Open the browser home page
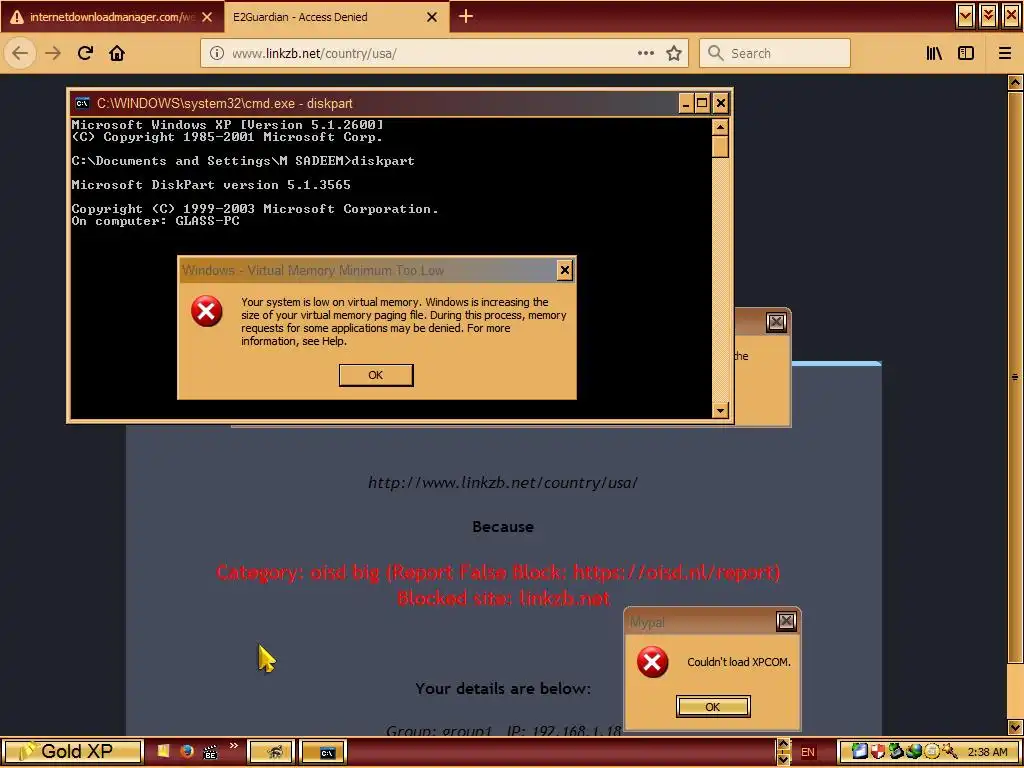 pos(117,53)
